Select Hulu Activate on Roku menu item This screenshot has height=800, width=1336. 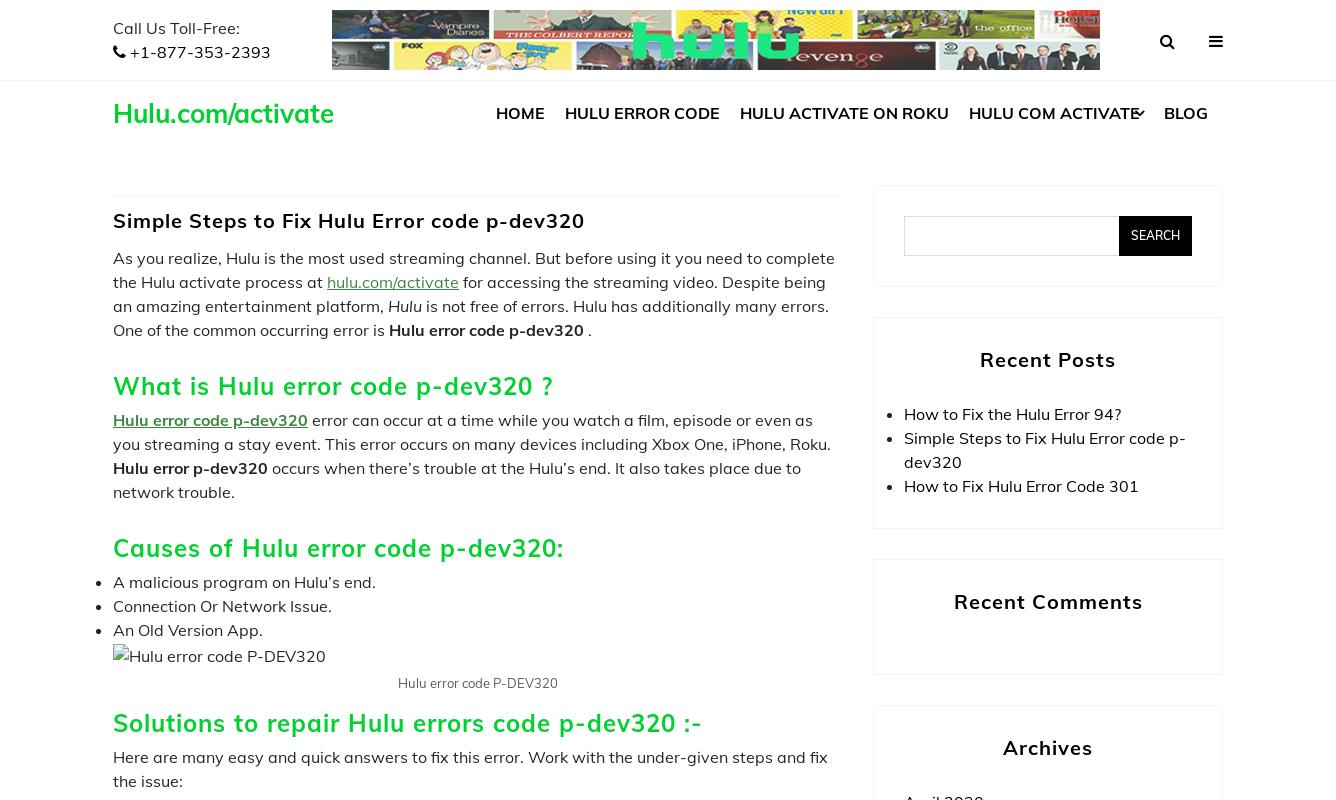pyautogui.click(x=844, y=113)
